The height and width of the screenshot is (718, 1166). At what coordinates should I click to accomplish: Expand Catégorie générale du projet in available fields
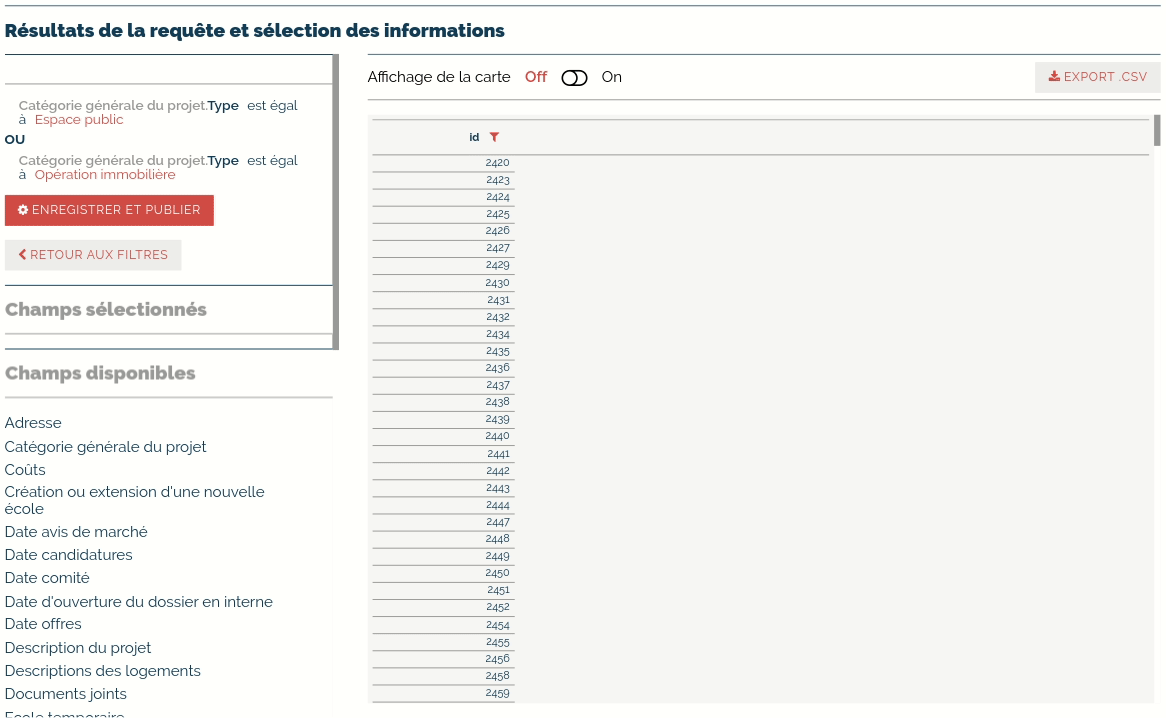pos(105,447)
